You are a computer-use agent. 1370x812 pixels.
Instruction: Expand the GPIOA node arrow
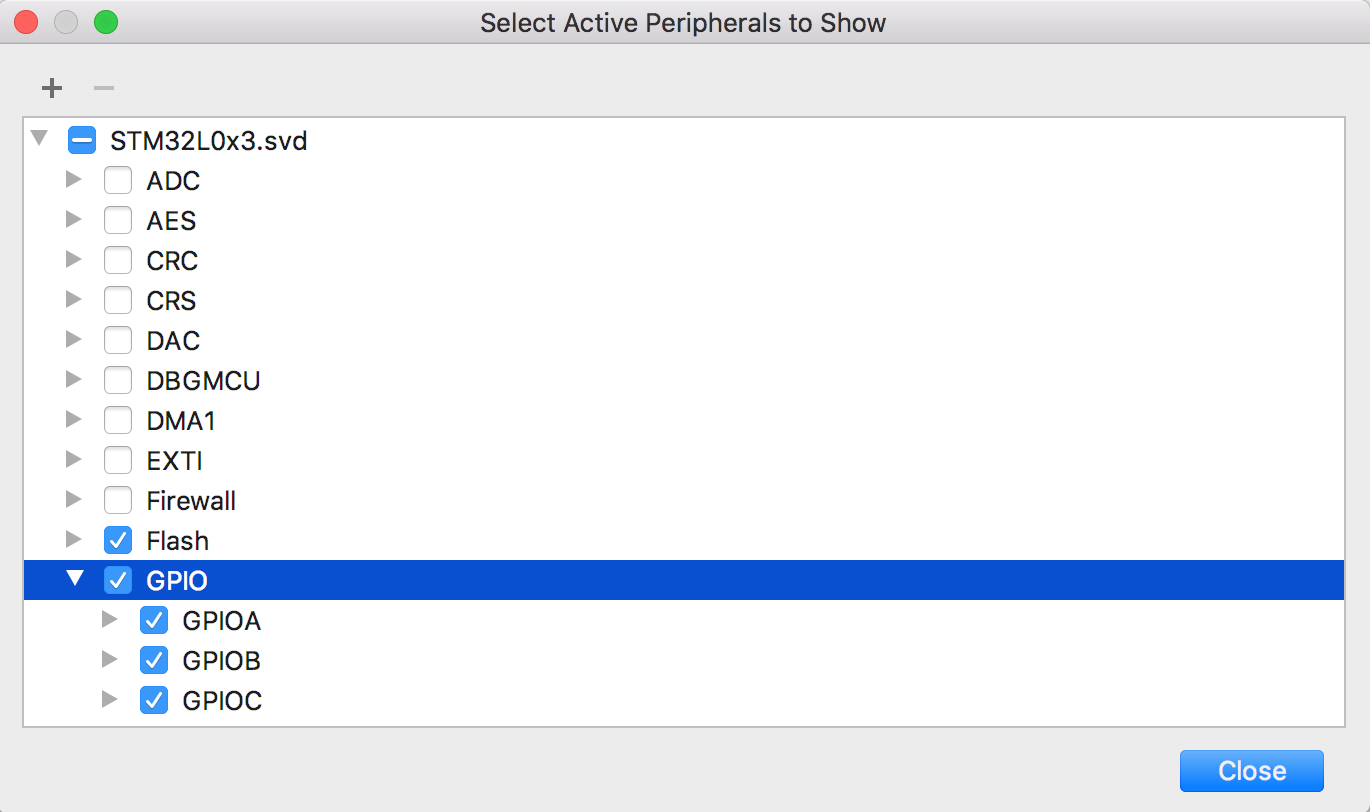pos(110,620)
